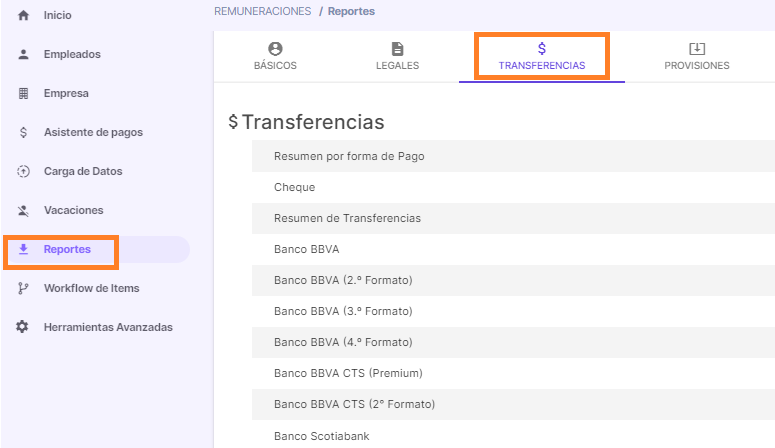Click the Vacaciones sidebar icon

point(24,211)
